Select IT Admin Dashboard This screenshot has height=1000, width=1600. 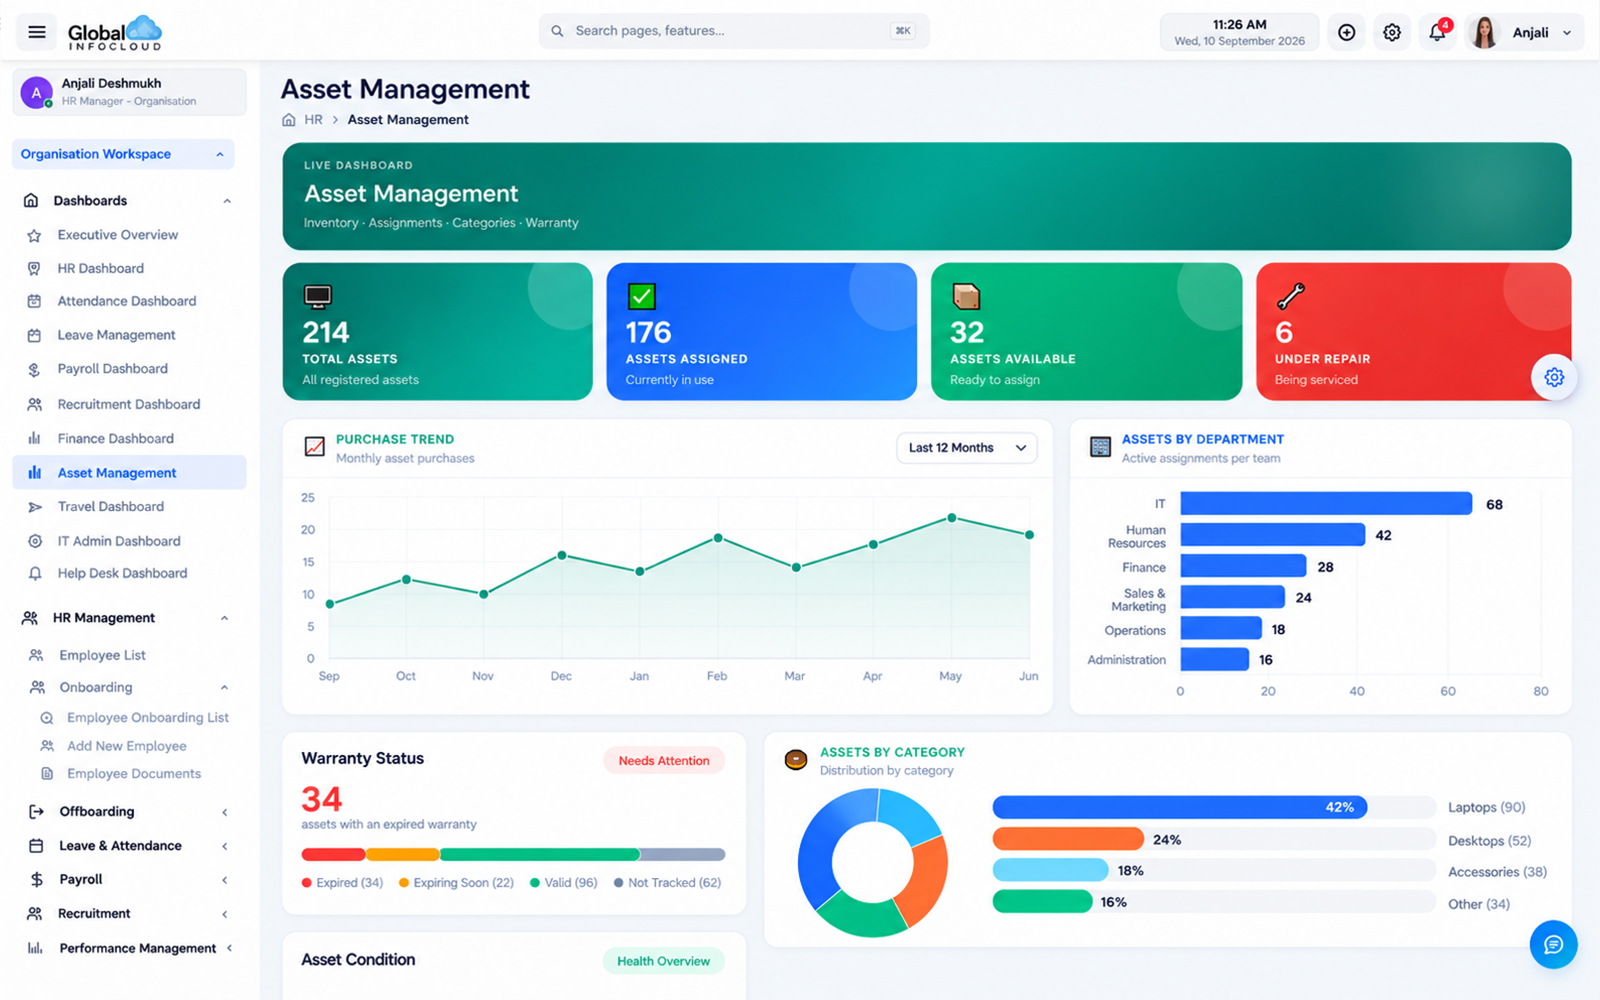click(x=119, y=541)
